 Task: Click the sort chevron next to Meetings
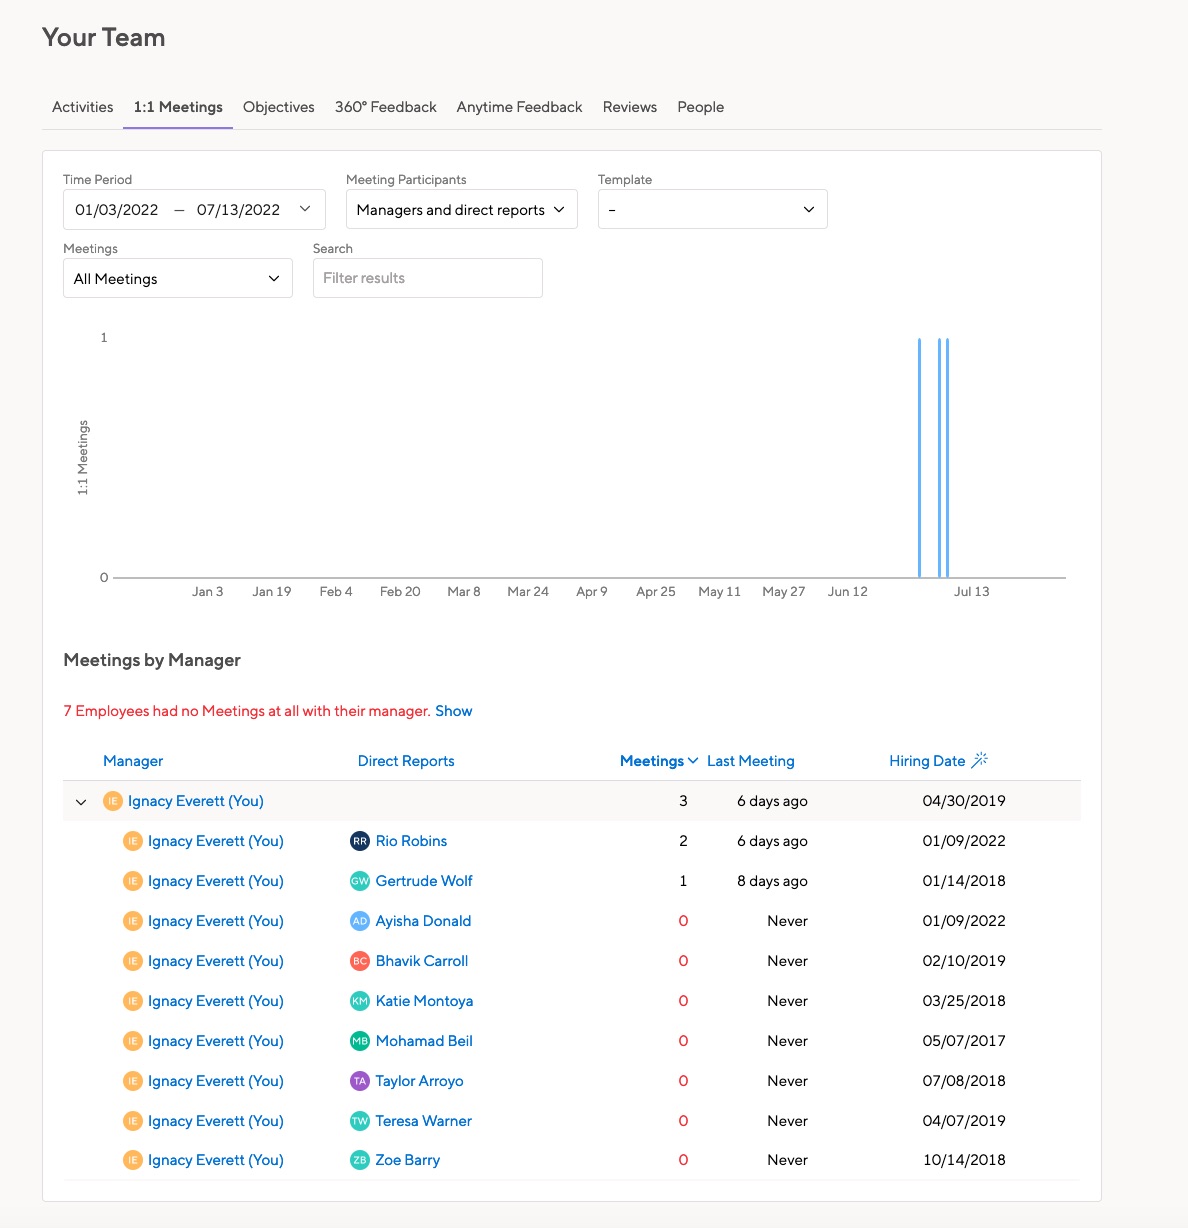[694, 761]
